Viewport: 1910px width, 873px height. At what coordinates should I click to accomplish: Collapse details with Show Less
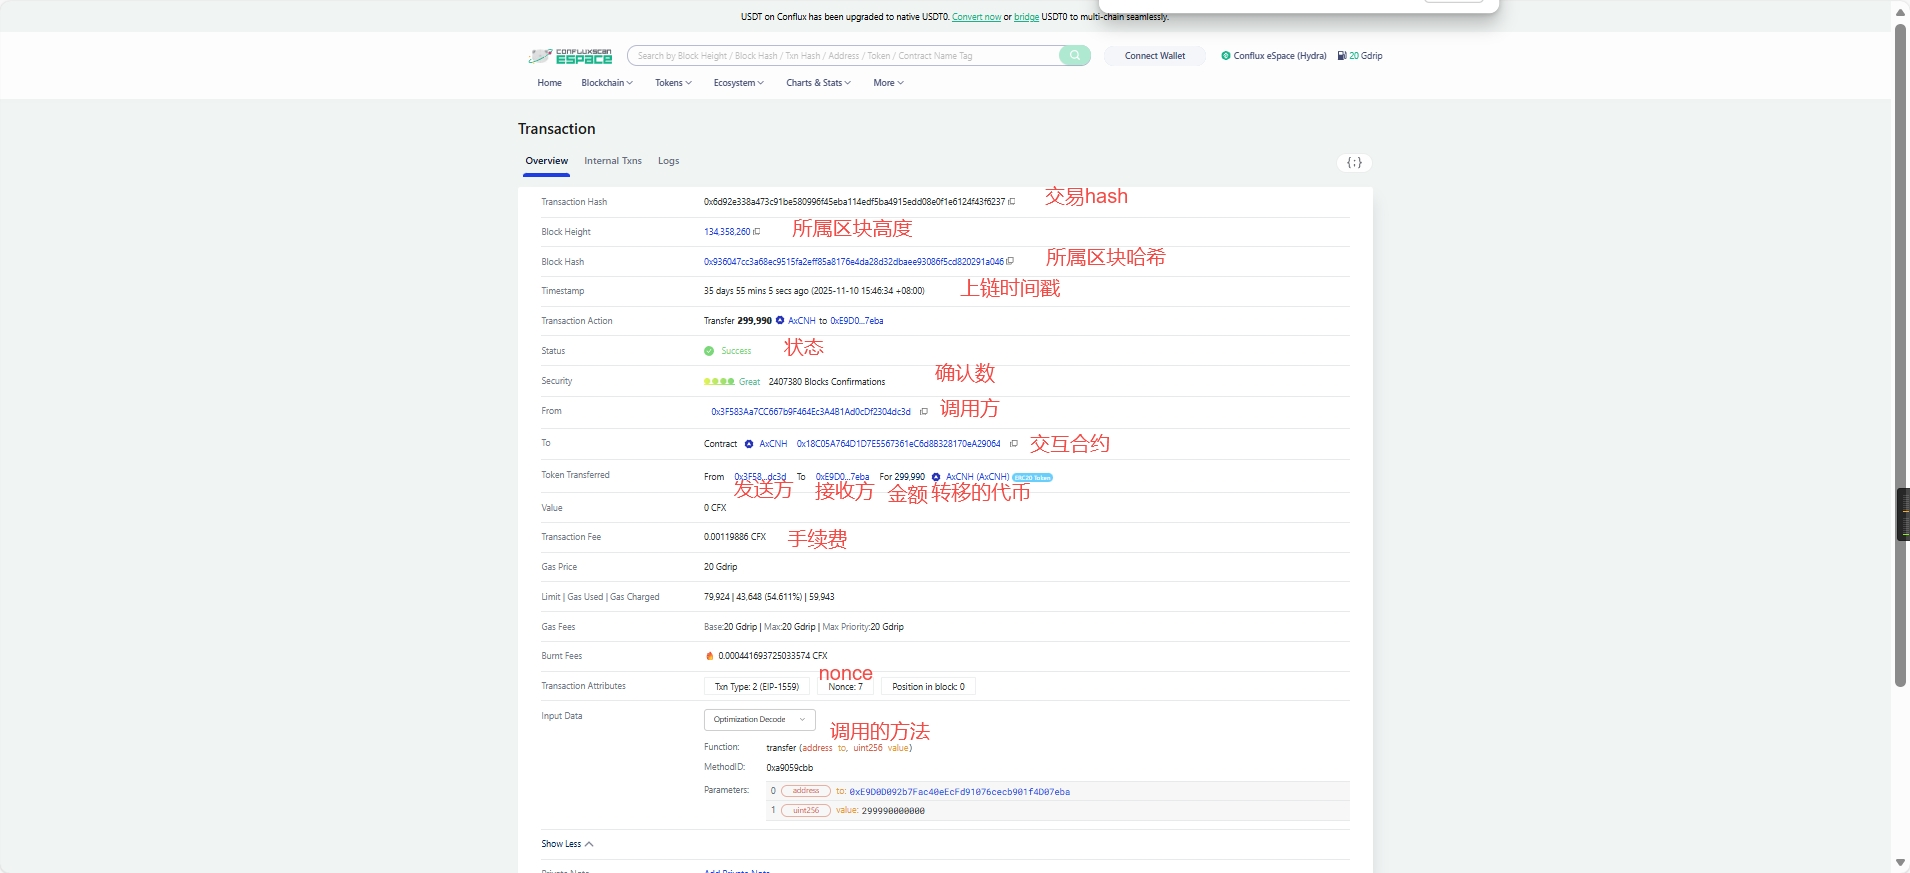[567, 844]
